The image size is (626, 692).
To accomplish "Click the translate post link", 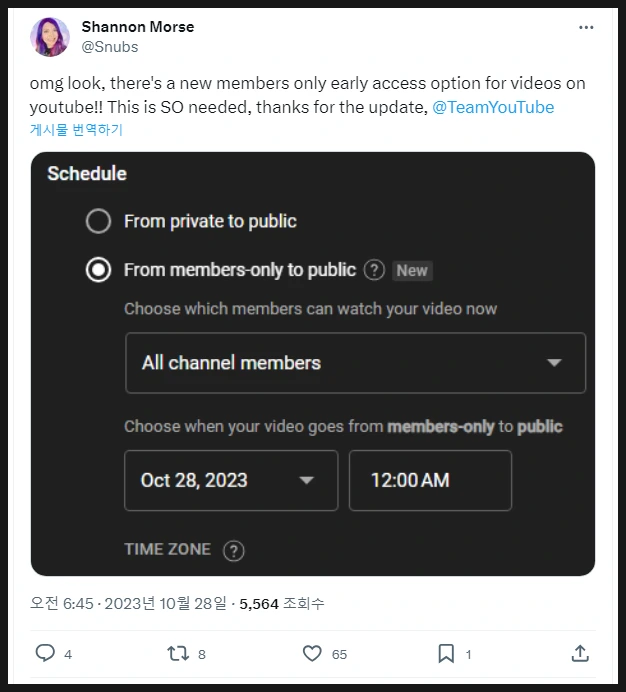I will 76,130.
